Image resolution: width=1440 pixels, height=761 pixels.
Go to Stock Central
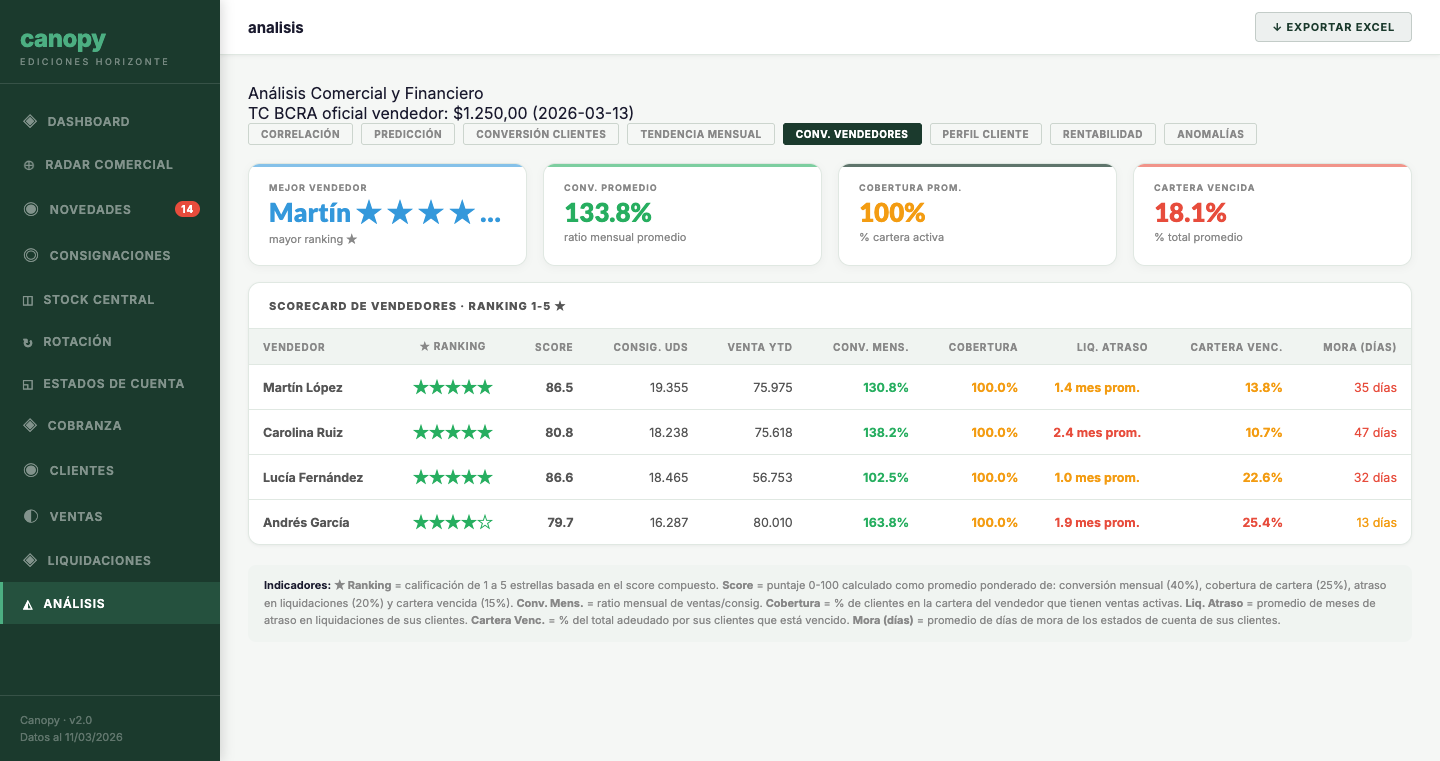pyautogui.click(x=110, y=300)
